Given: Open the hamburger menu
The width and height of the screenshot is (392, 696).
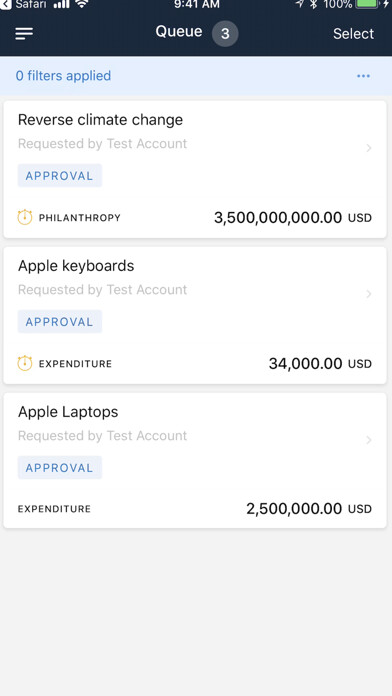Looking at the screenshot, I should [x=24, y=34].
